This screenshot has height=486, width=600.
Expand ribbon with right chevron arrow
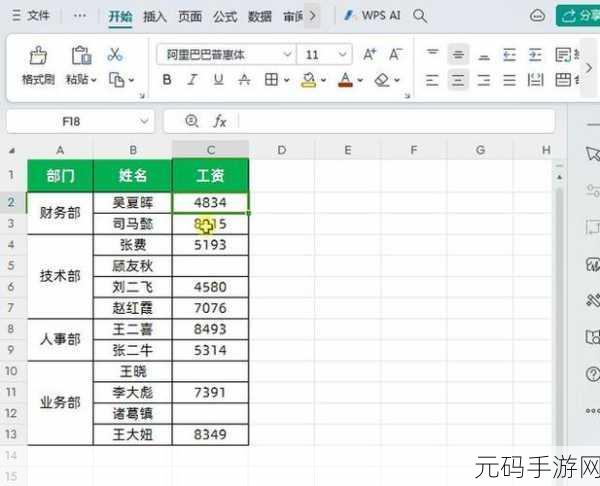pyautogui.click(x=589, y=68)
